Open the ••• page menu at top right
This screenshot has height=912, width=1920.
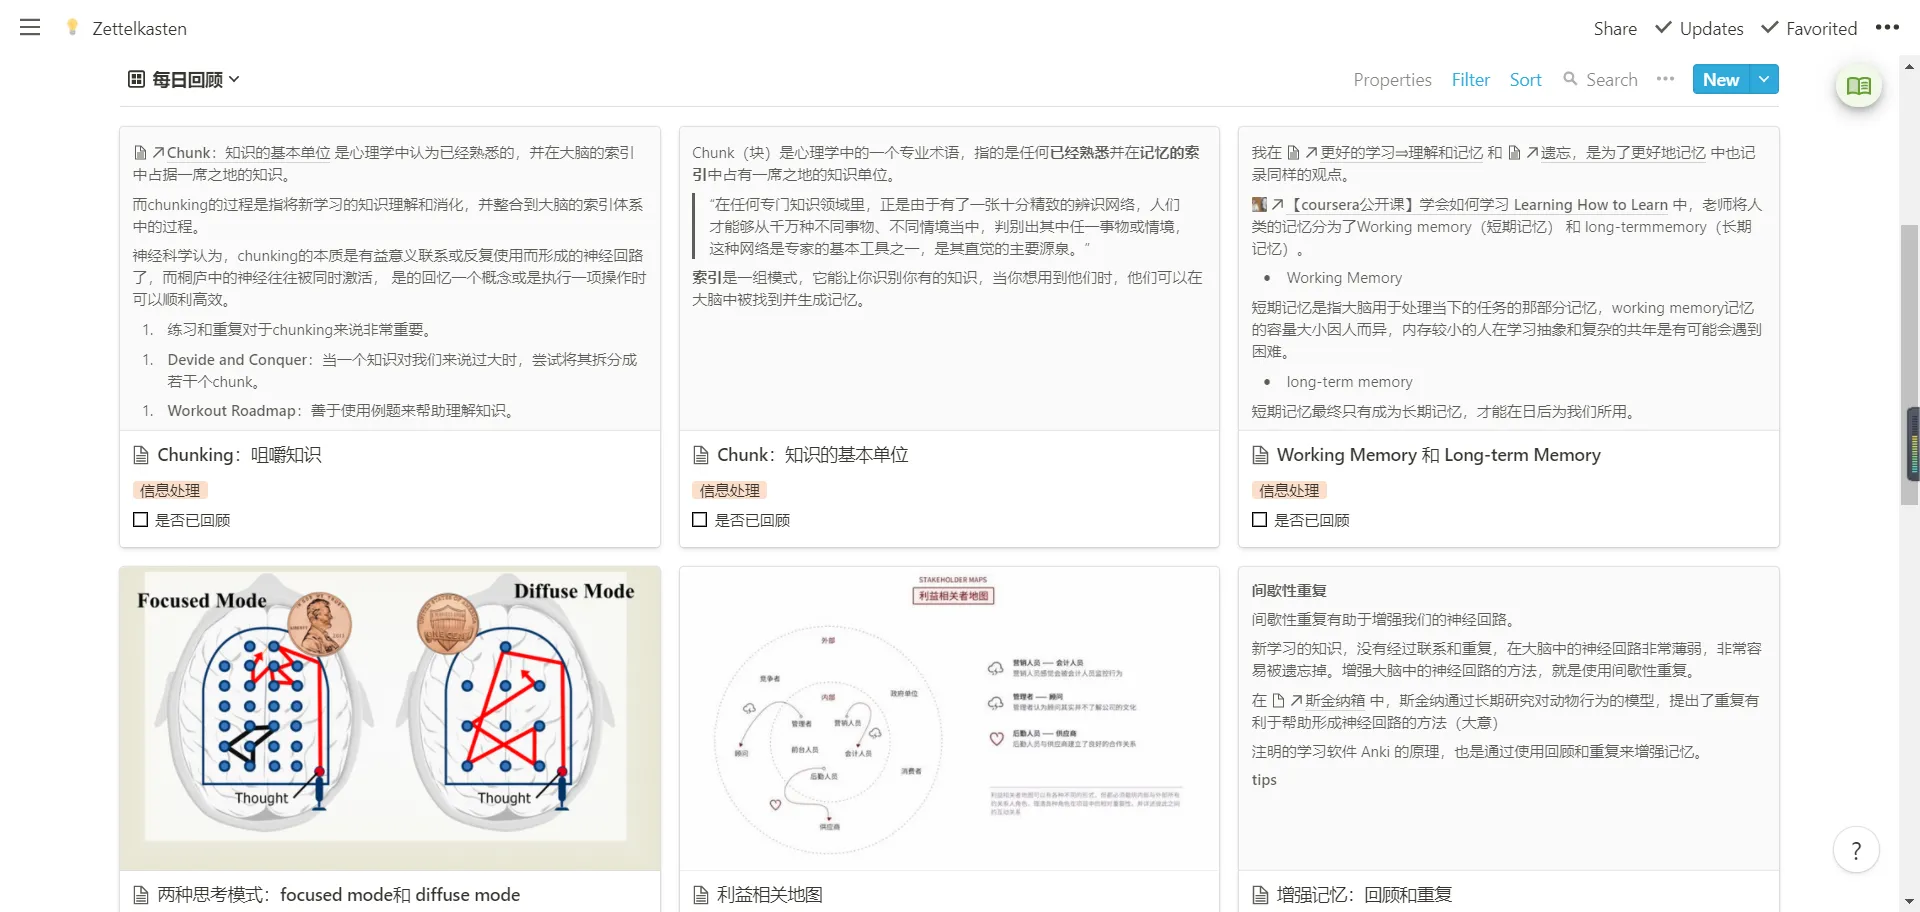[1888, 27]
